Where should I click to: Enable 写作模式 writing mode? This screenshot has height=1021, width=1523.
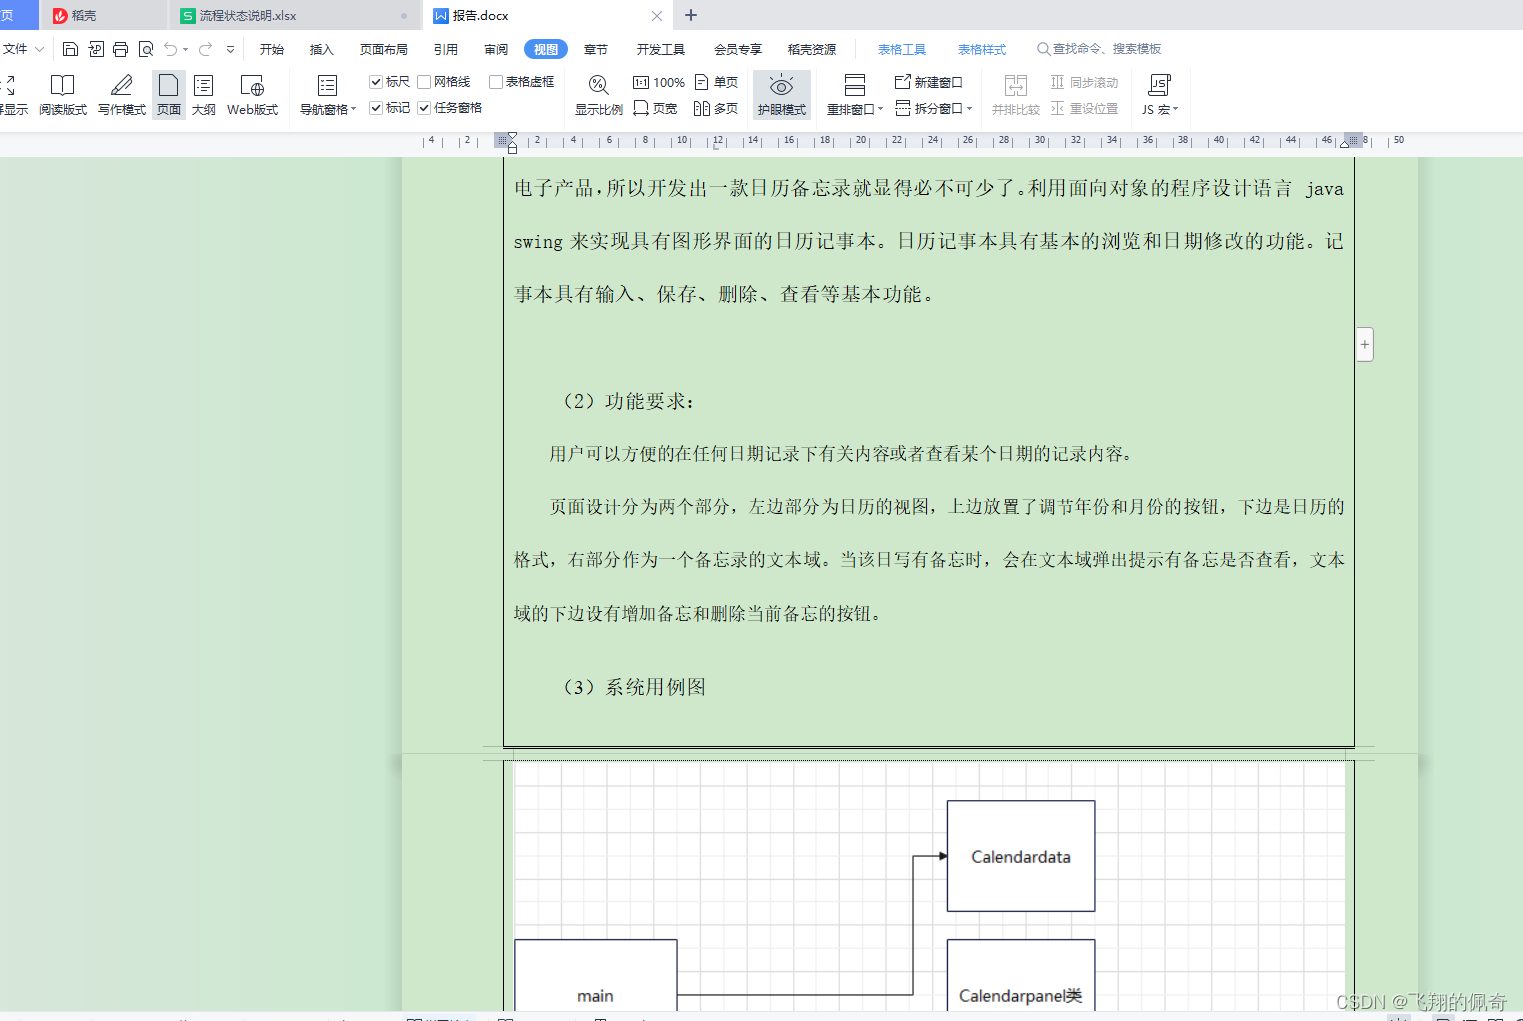(121, 95)
